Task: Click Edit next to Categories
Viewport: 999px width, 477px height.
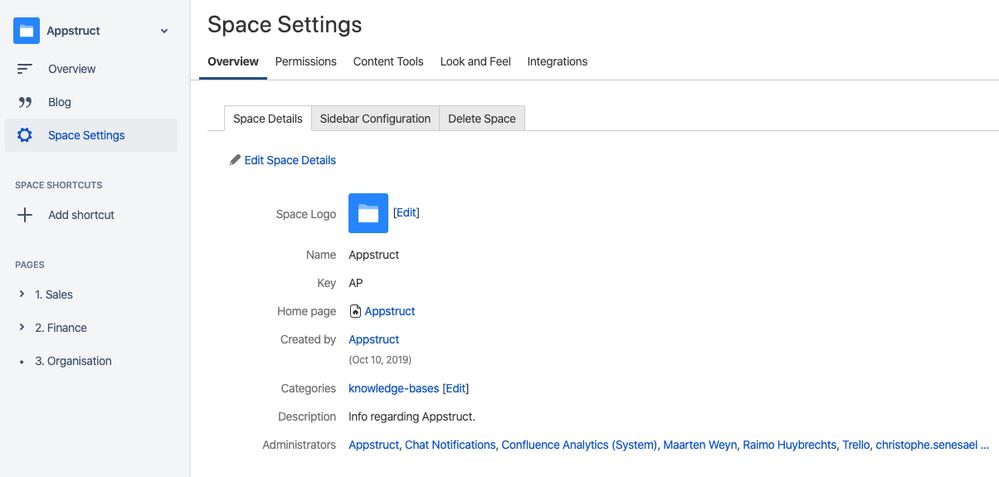Action: pos(456,388)
